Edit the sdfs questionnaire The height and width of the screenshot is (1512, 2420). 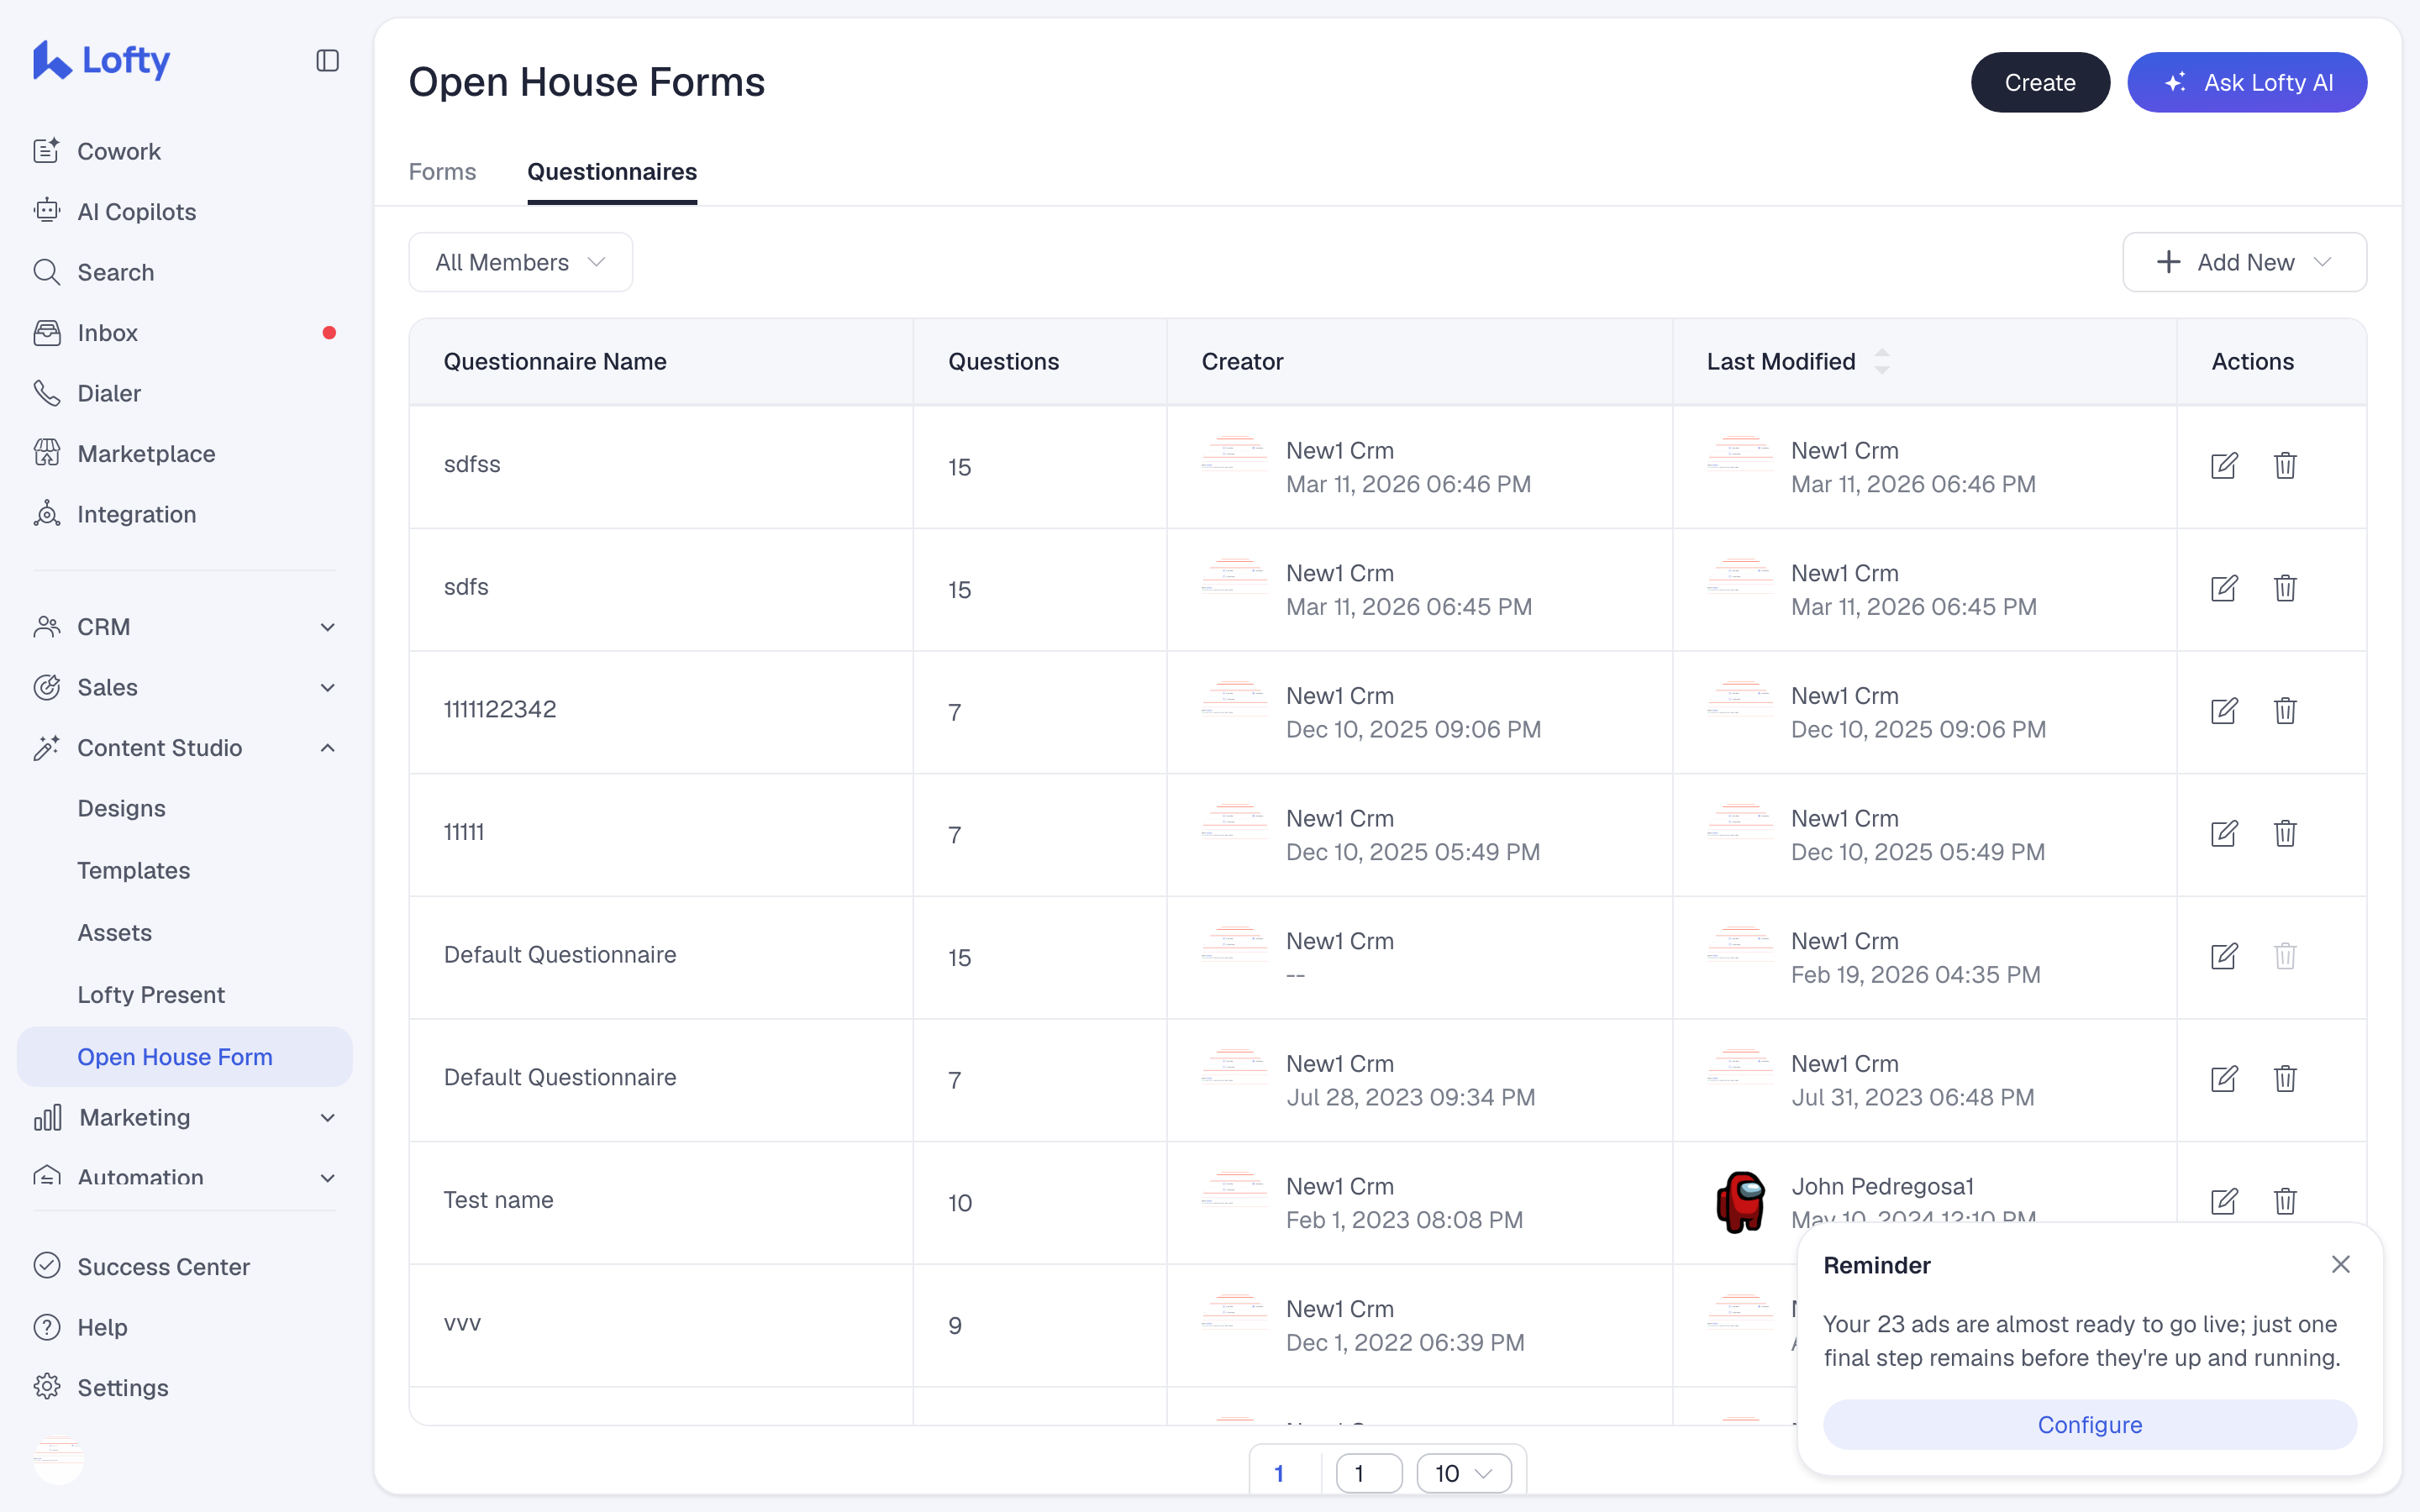pos(2224,588)
